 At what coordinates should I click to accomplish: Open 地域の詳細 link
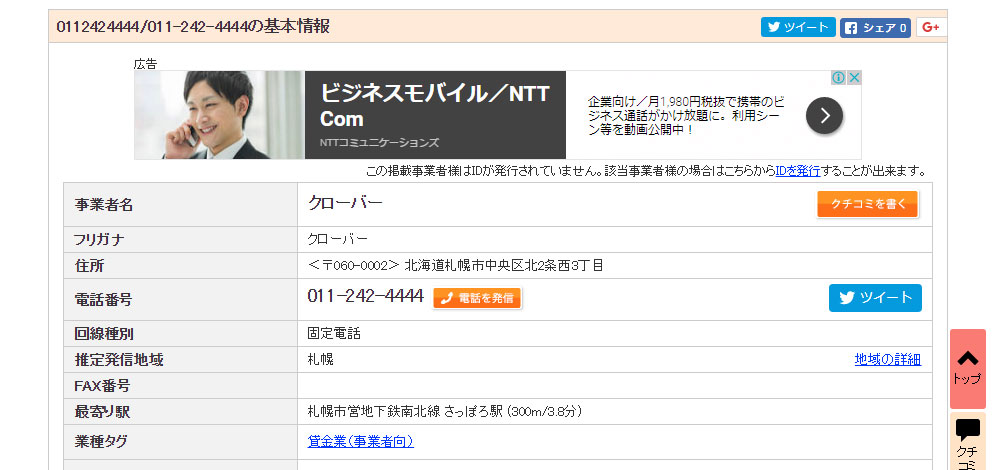888,360
